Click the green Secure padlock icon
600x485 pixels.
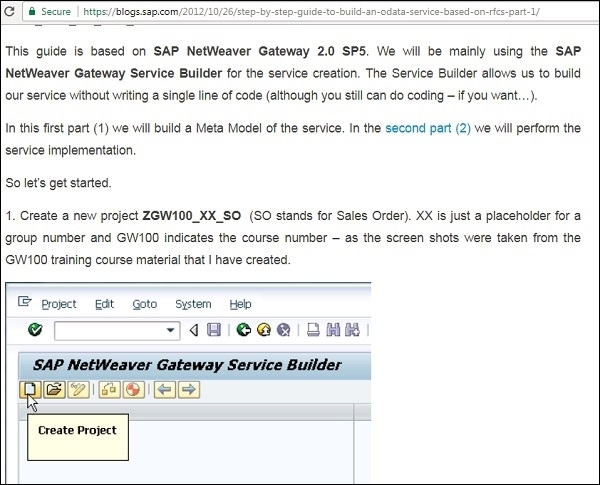pyautogui.click(x=32, y=11)
